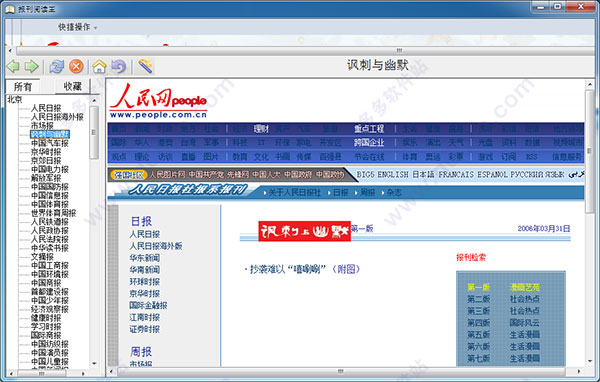Open 国际风云 in the edition index
Screen dimensions: 600x382
click(x=524, y=323)
